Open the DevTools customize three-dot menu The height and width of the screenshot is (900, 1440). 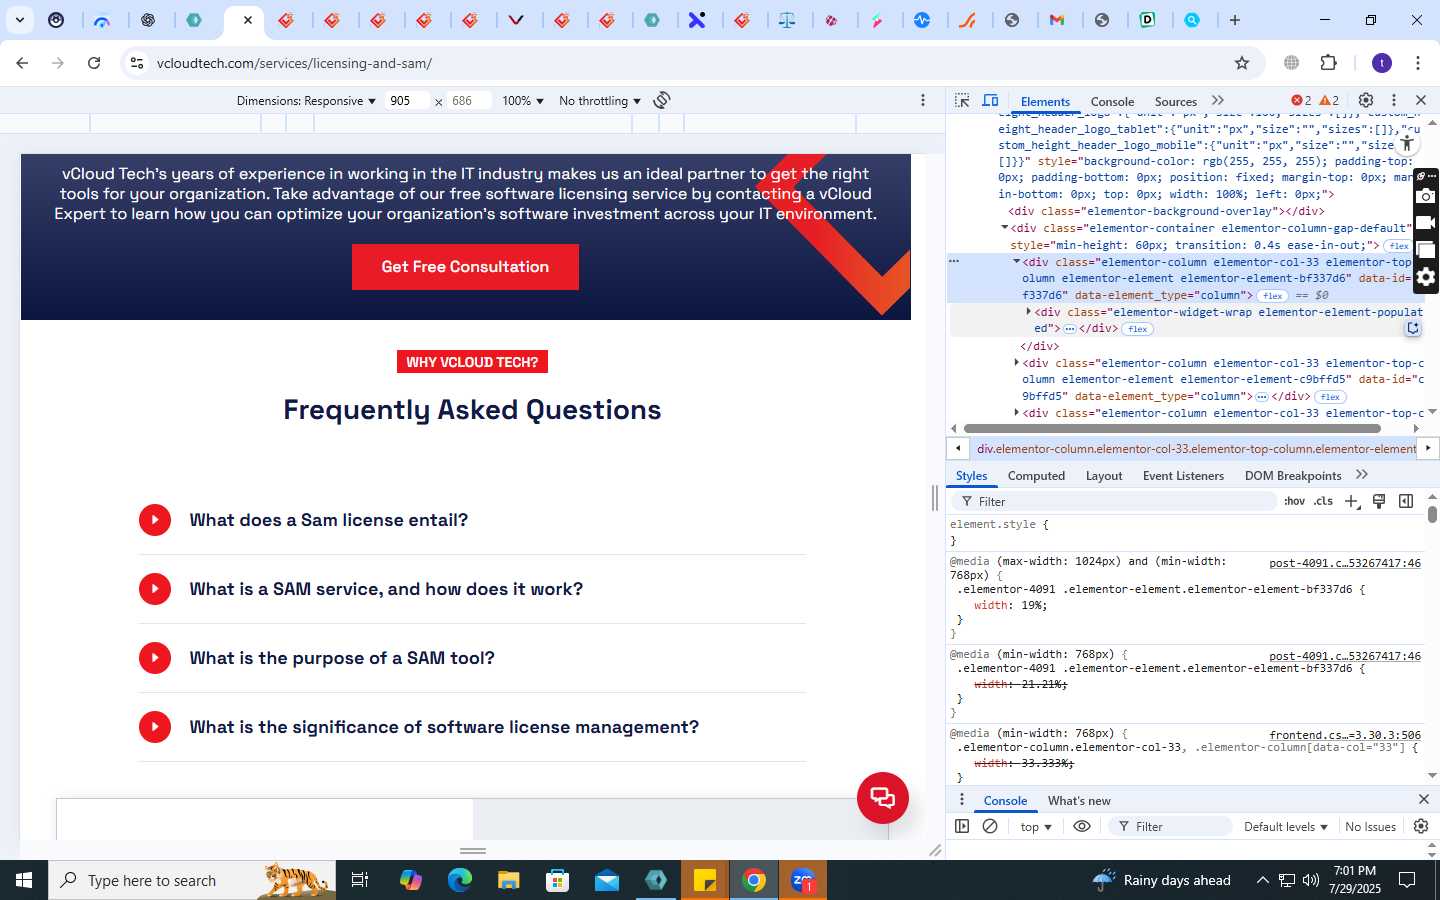(x=1393, y=100)
